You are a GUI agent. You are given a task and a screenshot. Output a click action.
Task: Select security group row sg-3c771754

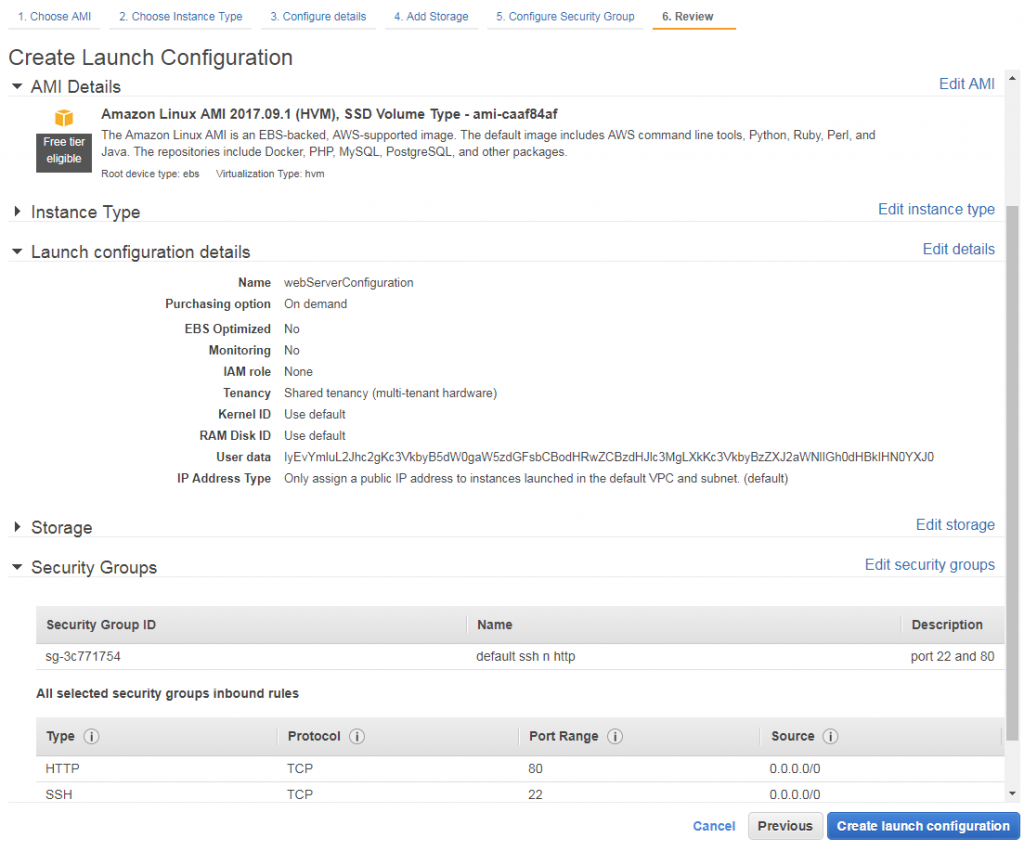coord(85,657)
